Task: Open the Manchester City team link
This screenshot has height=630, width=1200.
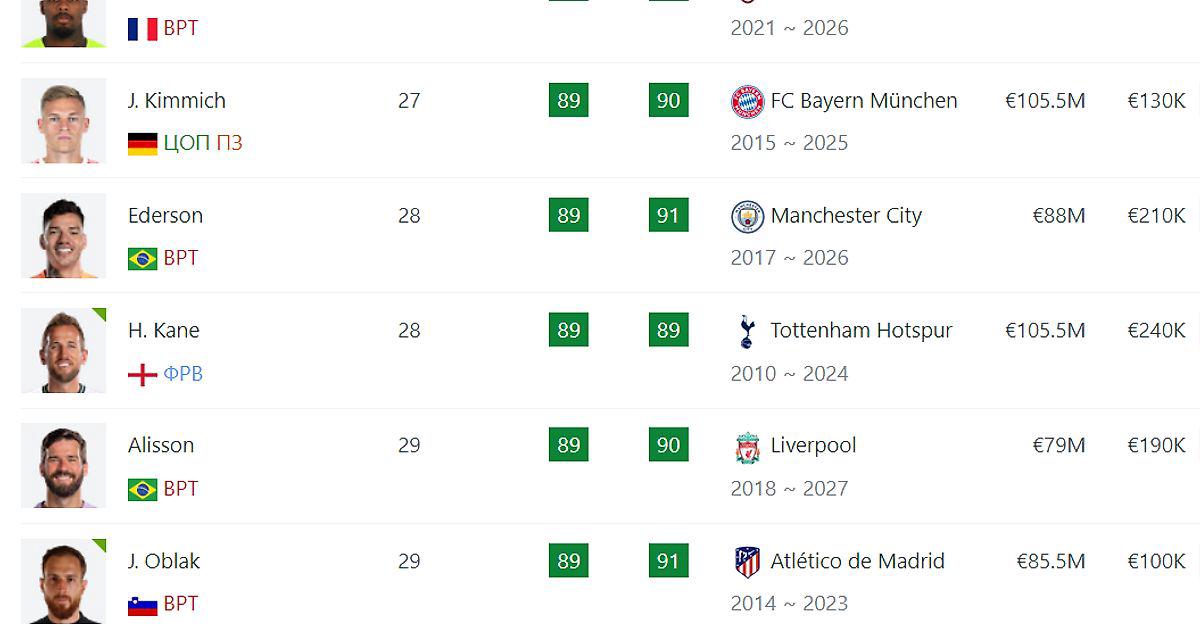Action: coord(846,216)
